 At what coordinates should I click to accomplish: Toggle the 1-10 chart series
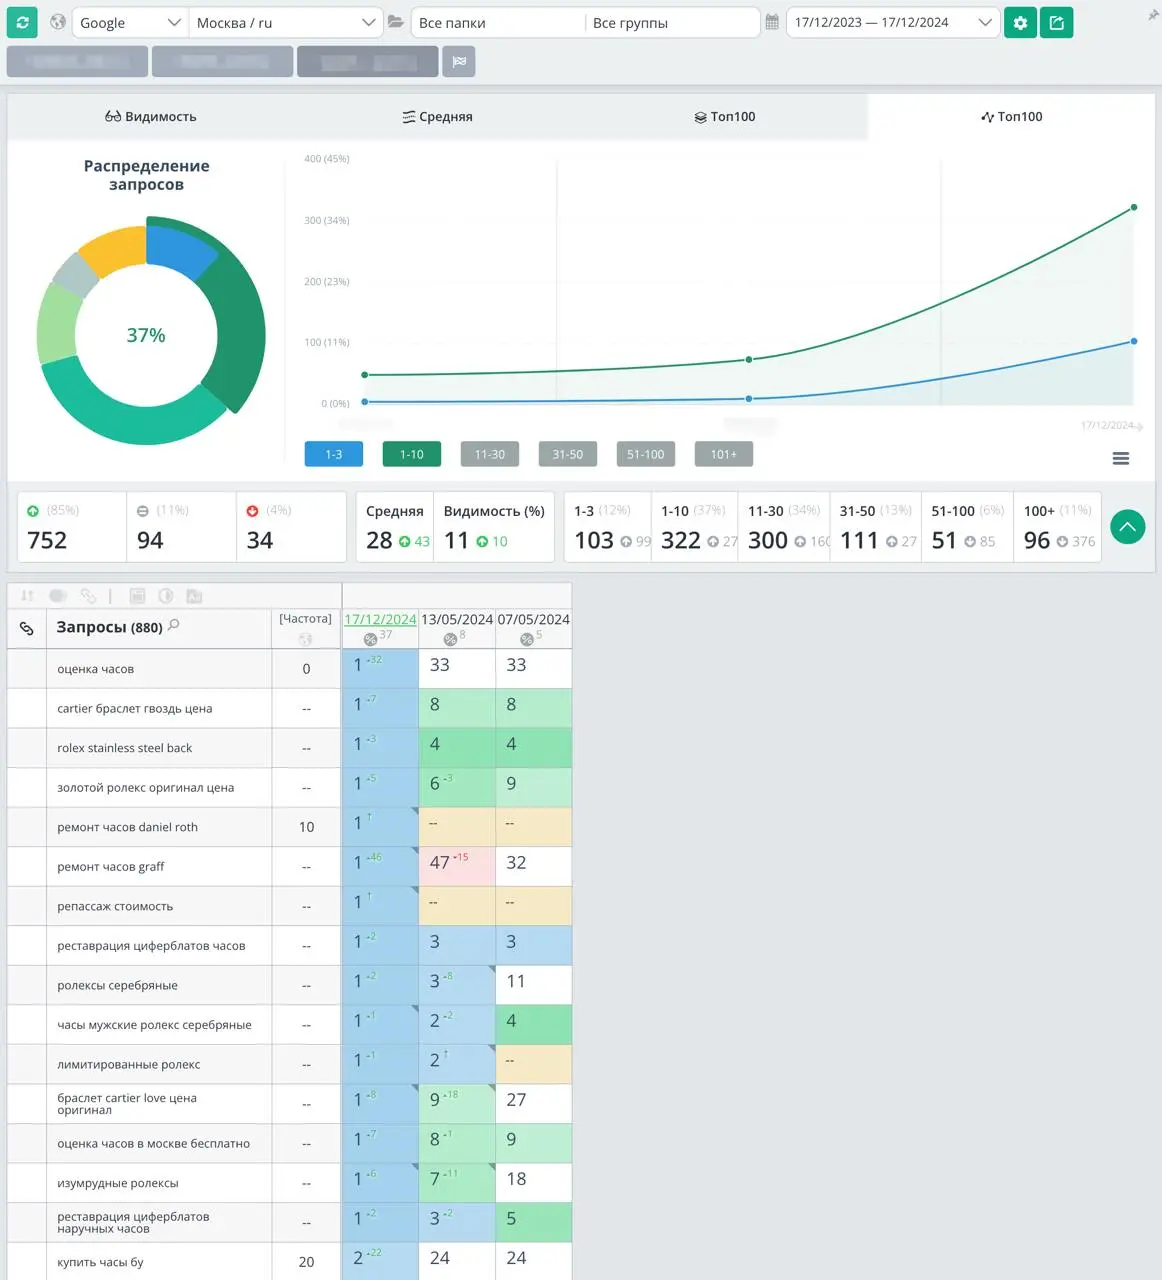coord(411,454)
